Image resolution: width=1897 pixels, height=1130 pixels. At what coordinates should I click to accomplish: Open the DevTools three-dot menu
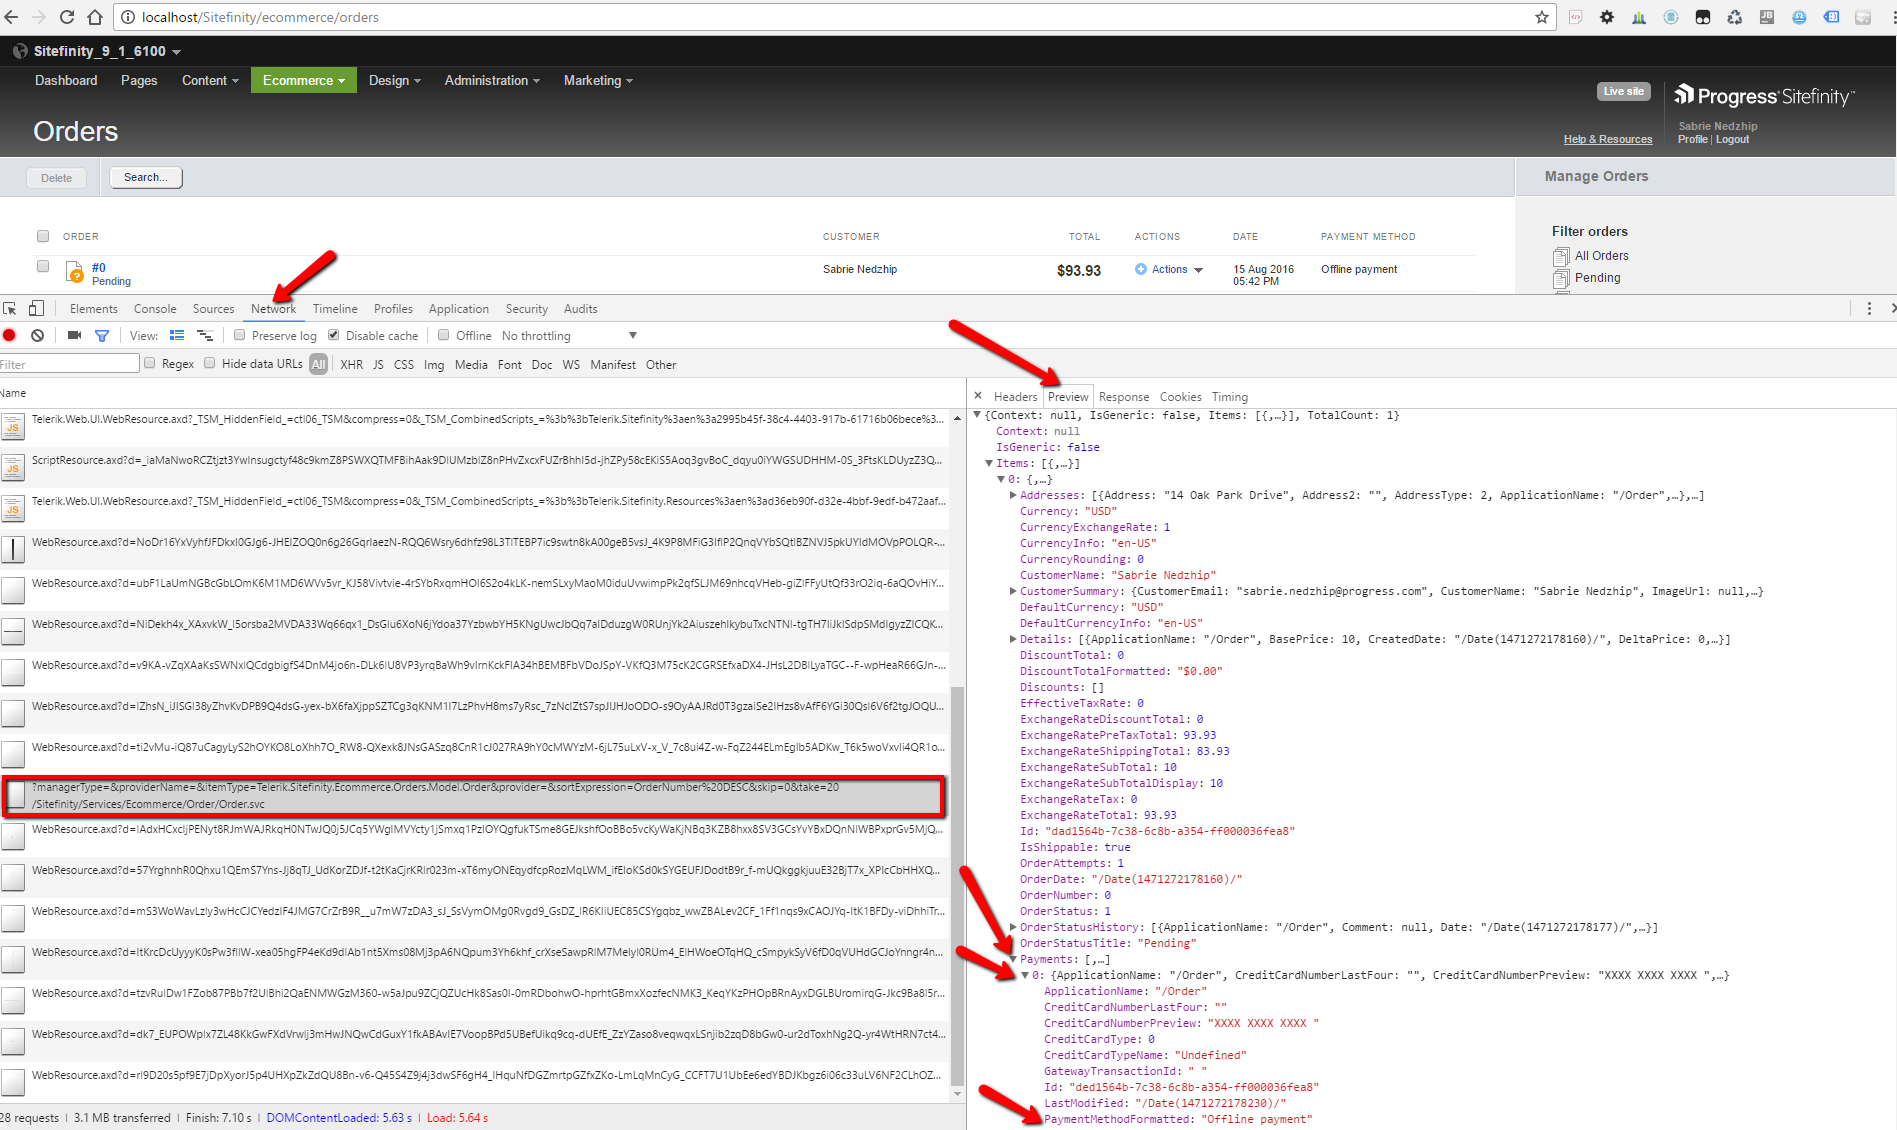point(1869,309)
